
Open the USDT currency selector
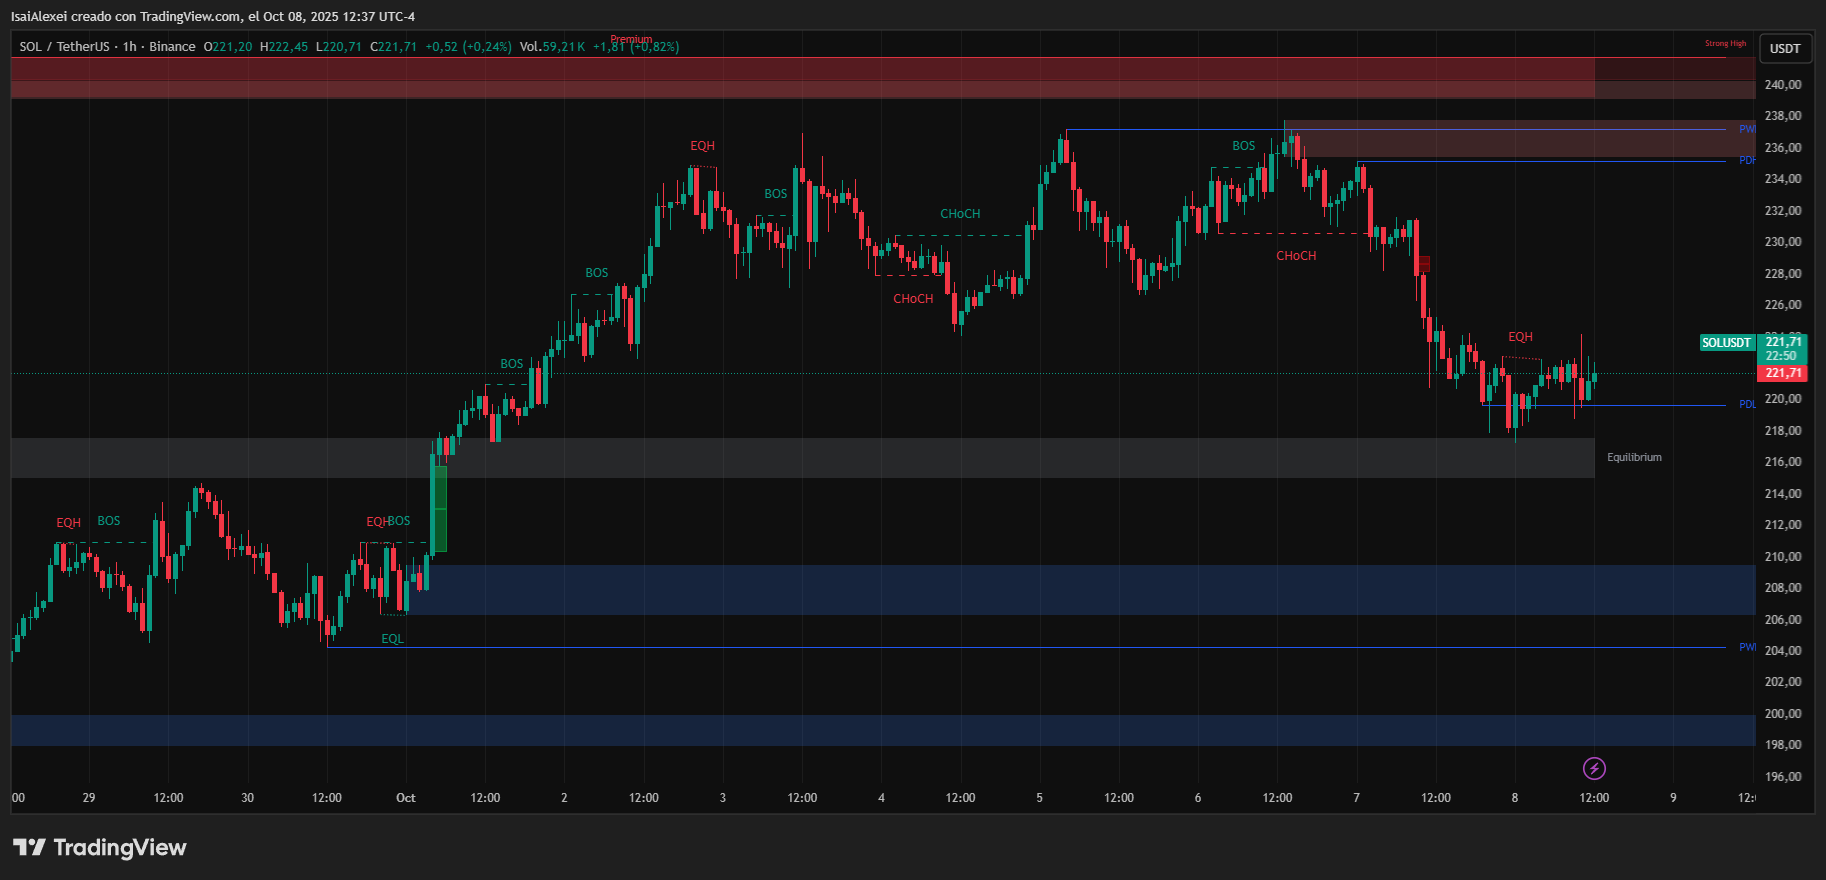pos(1784,48)
